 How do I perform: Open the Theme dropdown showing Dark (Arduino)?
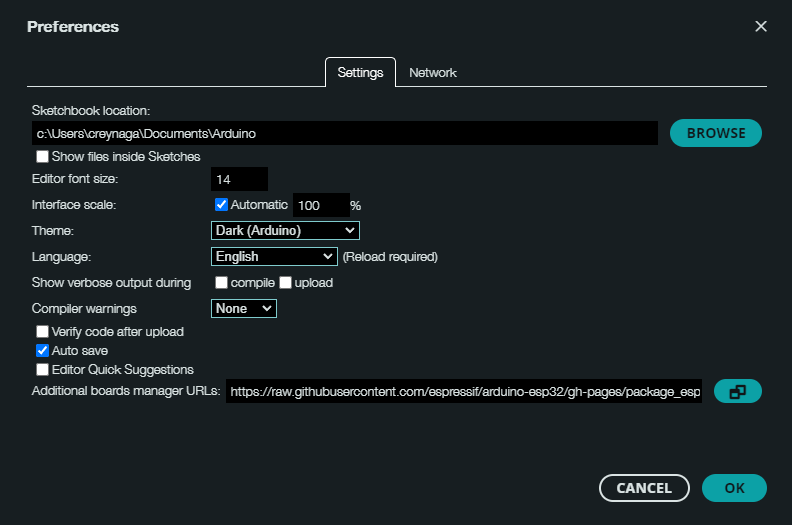[285, 230]
